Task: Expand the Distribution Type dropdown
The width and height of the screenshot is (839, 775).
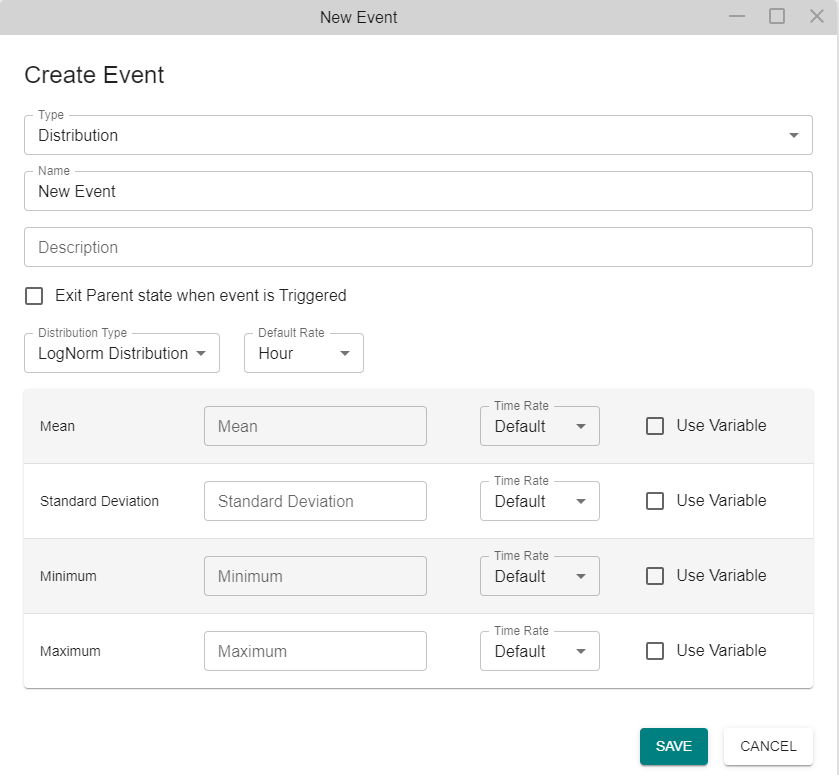Action: point(122,353)
